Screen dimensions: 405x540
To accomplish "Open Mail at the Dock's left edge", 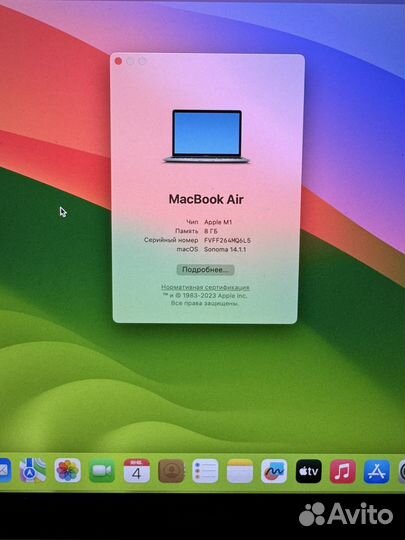I will [x=5, y=470].
